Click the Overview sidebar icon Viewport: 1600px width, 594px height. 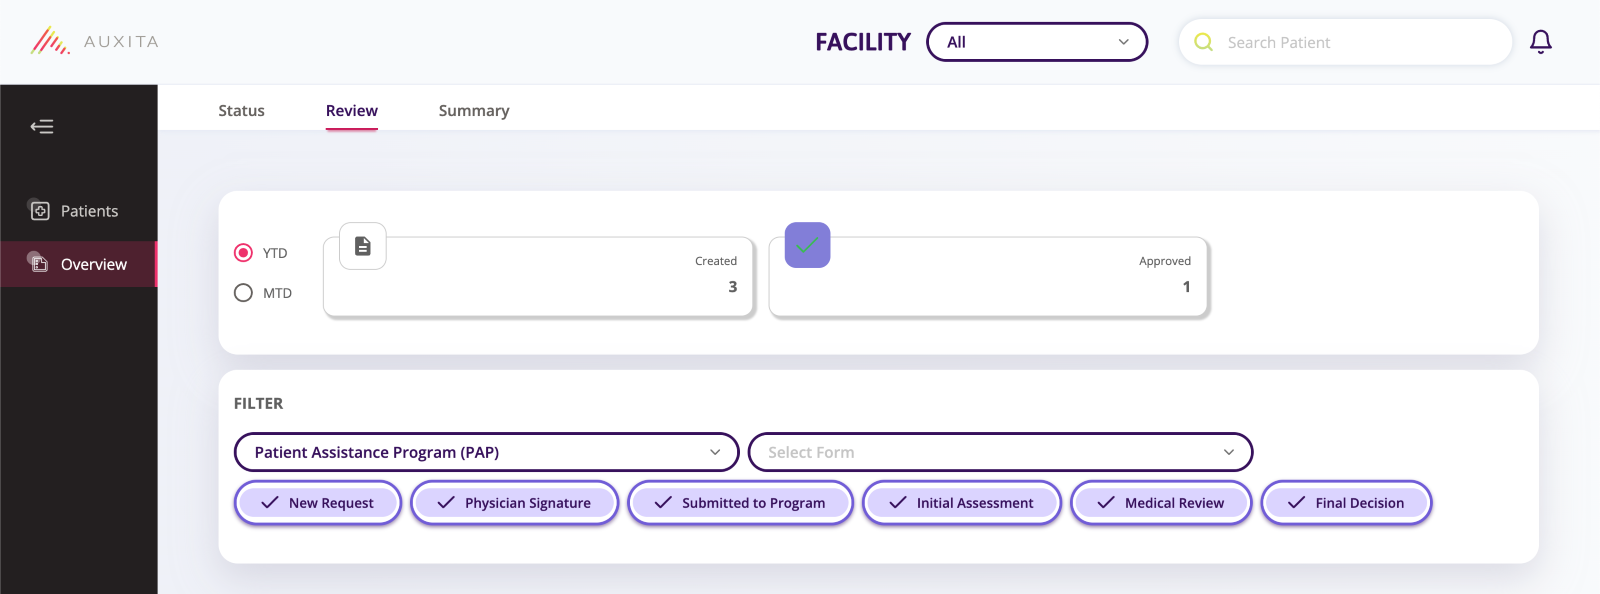pyautogui.click(x=40, y=264)
